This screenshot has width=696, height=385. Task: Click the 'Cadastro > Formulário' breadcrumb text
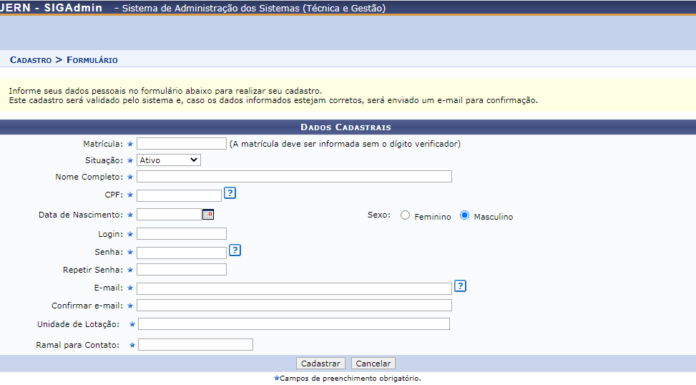click(x=64, y=60)
